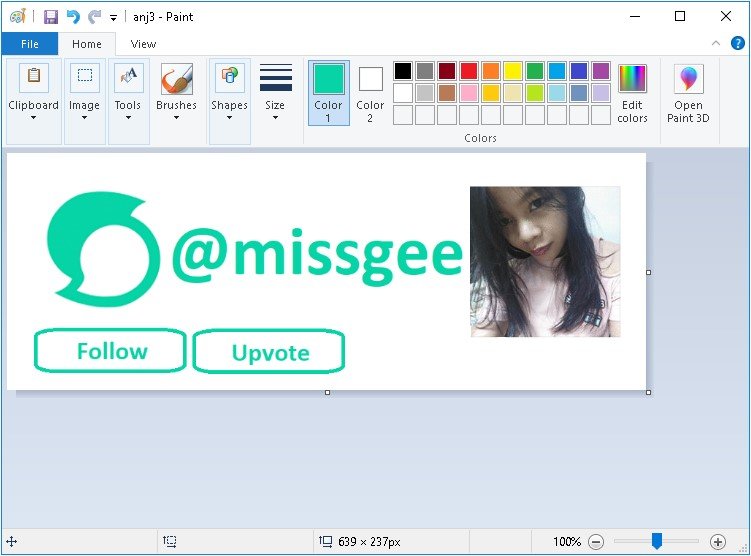Redo the last undone action
Viewport: 751px width, 556px height.
click(x=94, y=17)
